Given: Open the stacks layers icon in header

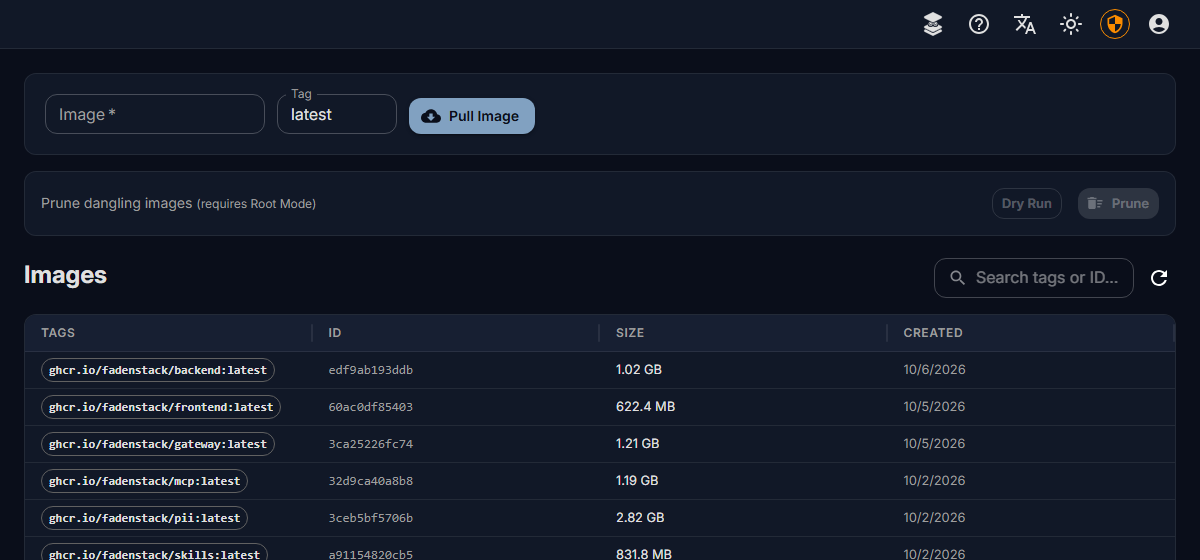Looking at the screenshot, I should [x=933, y=24].
